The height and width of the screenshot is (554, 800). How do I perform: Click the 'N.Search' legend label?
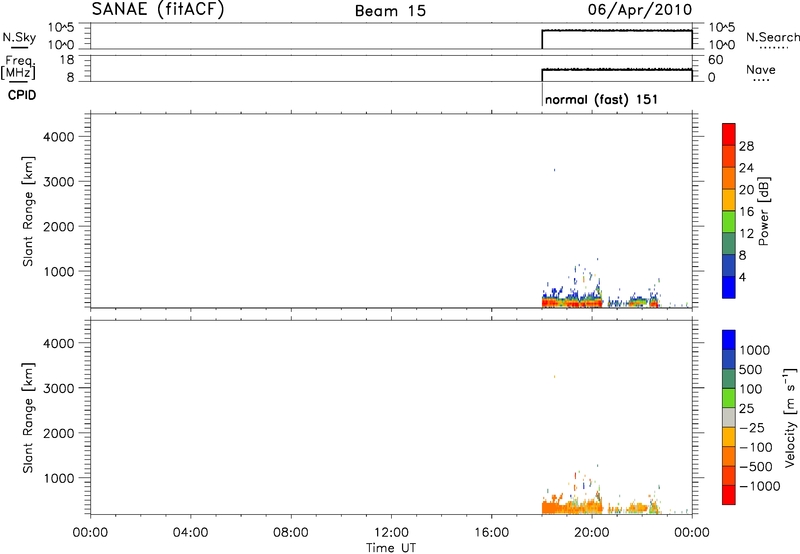(x=772, y=37)
